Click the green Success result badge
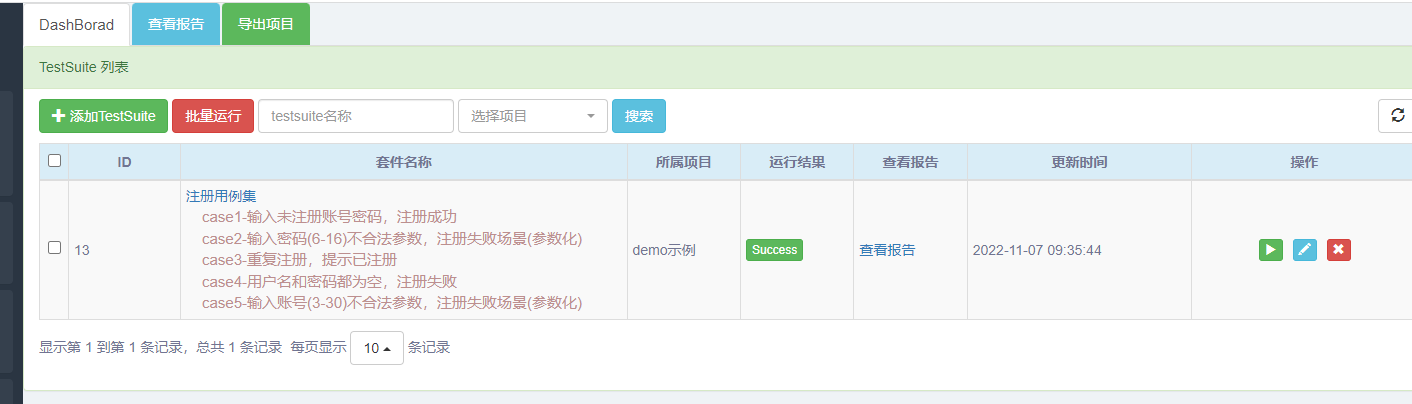The image size is (1412, 404). tap(774, 250)
